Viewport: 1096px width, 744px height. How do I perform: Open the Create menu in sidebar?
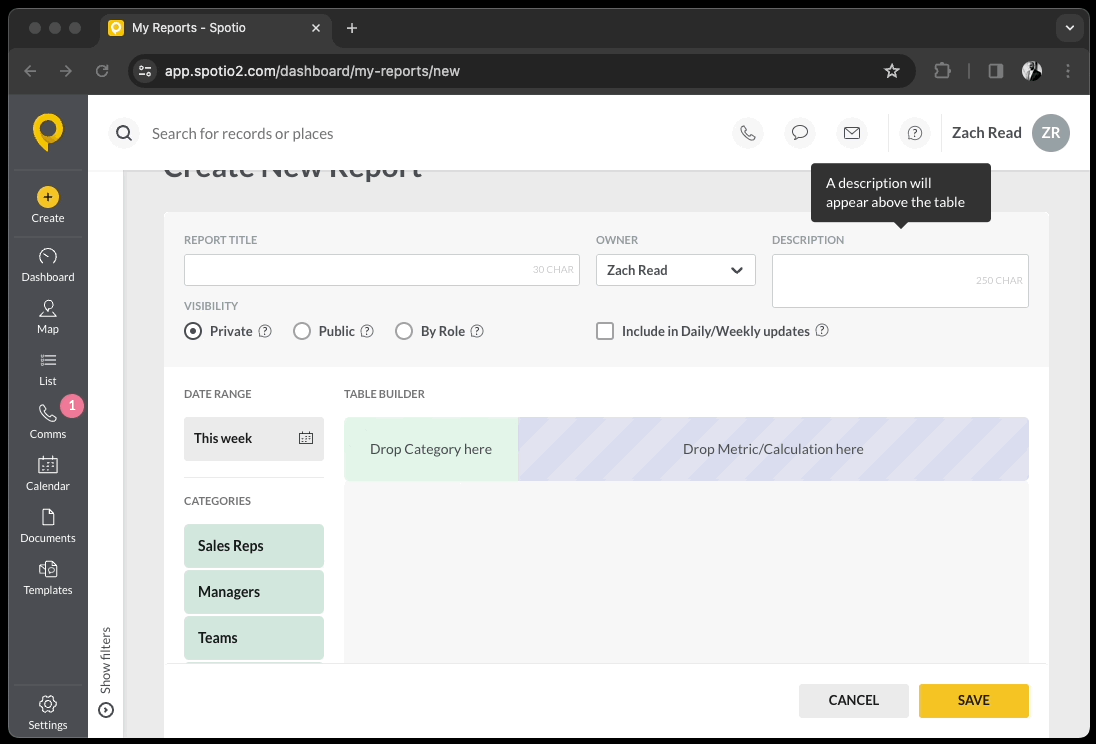point(48,206)
